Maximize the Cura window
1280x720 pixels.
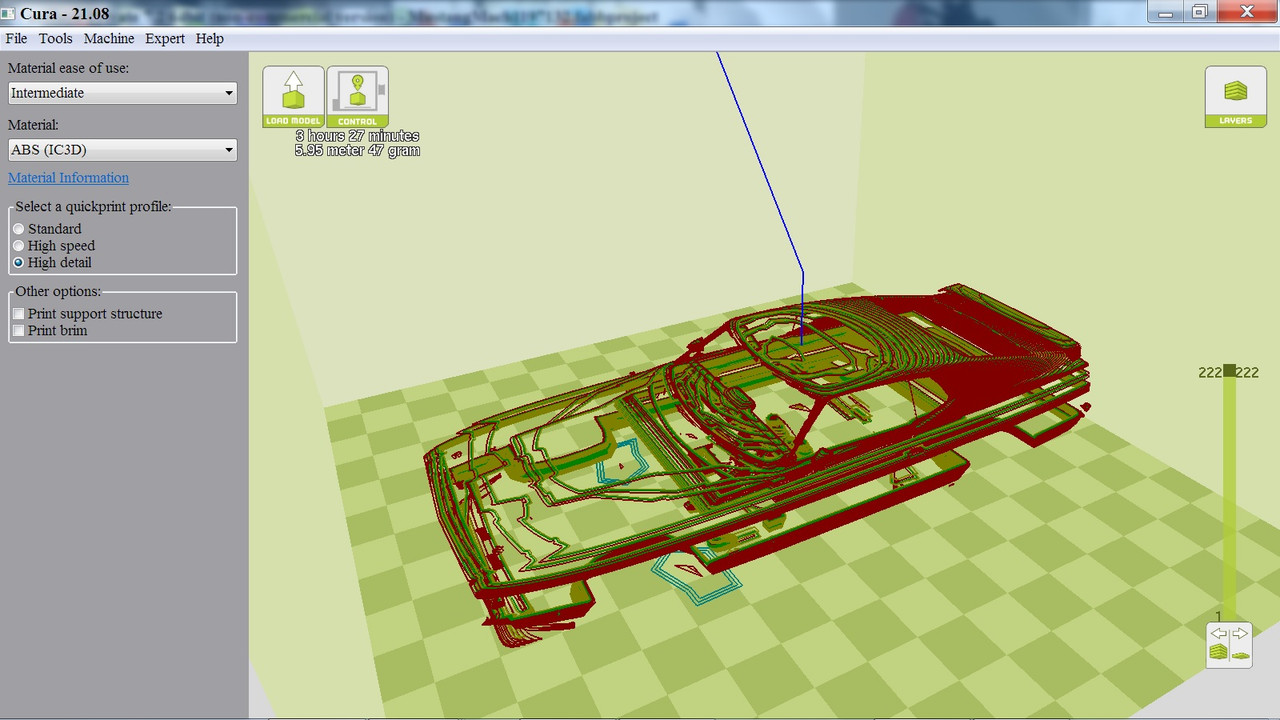tap(1200, 12)
